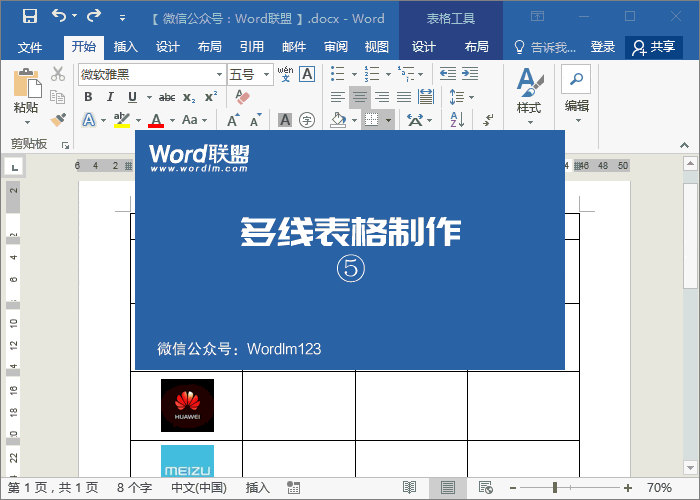700x500 pixels.
Task: Decrease font size with shrink icon
Action: [255, 120]
